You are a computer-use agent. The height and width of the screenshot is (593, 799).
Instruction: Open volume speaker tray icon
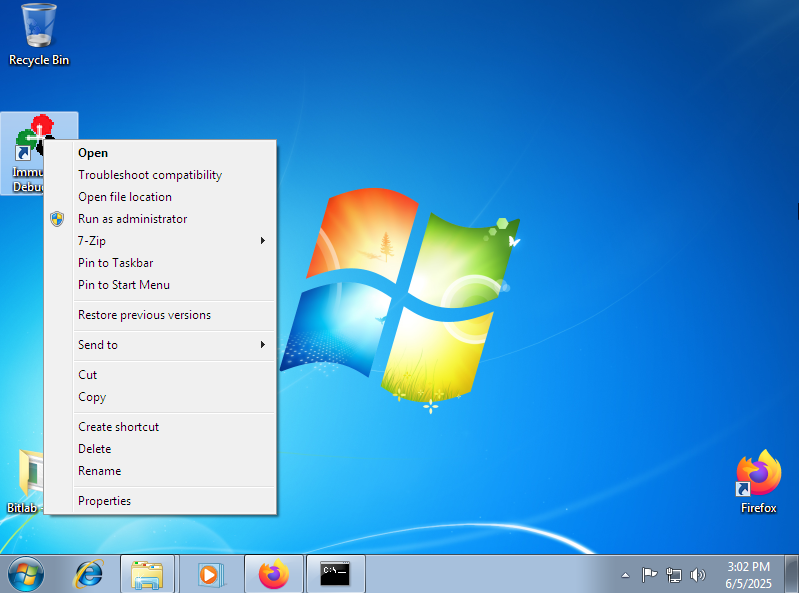698,575
